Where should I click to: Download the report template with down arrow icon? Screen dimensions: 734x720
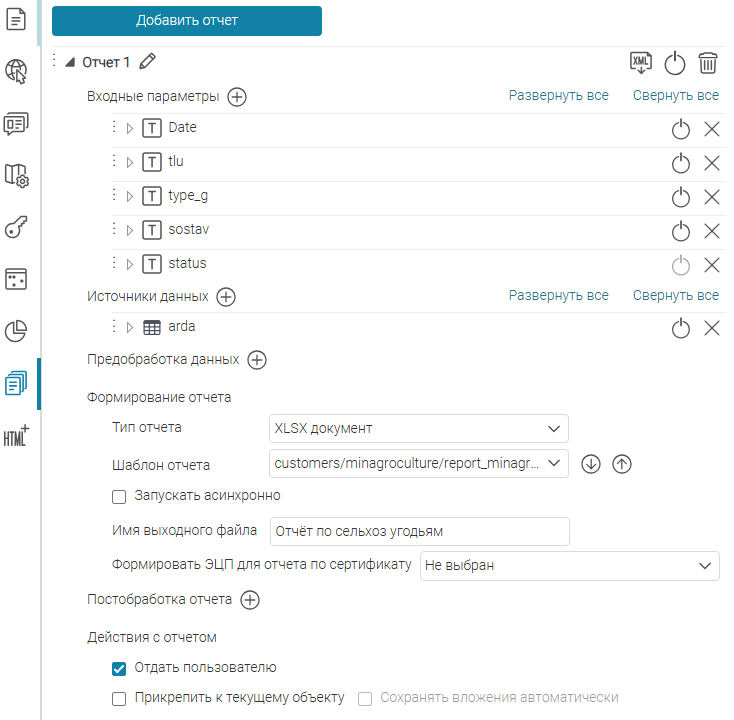pos(590,463)
